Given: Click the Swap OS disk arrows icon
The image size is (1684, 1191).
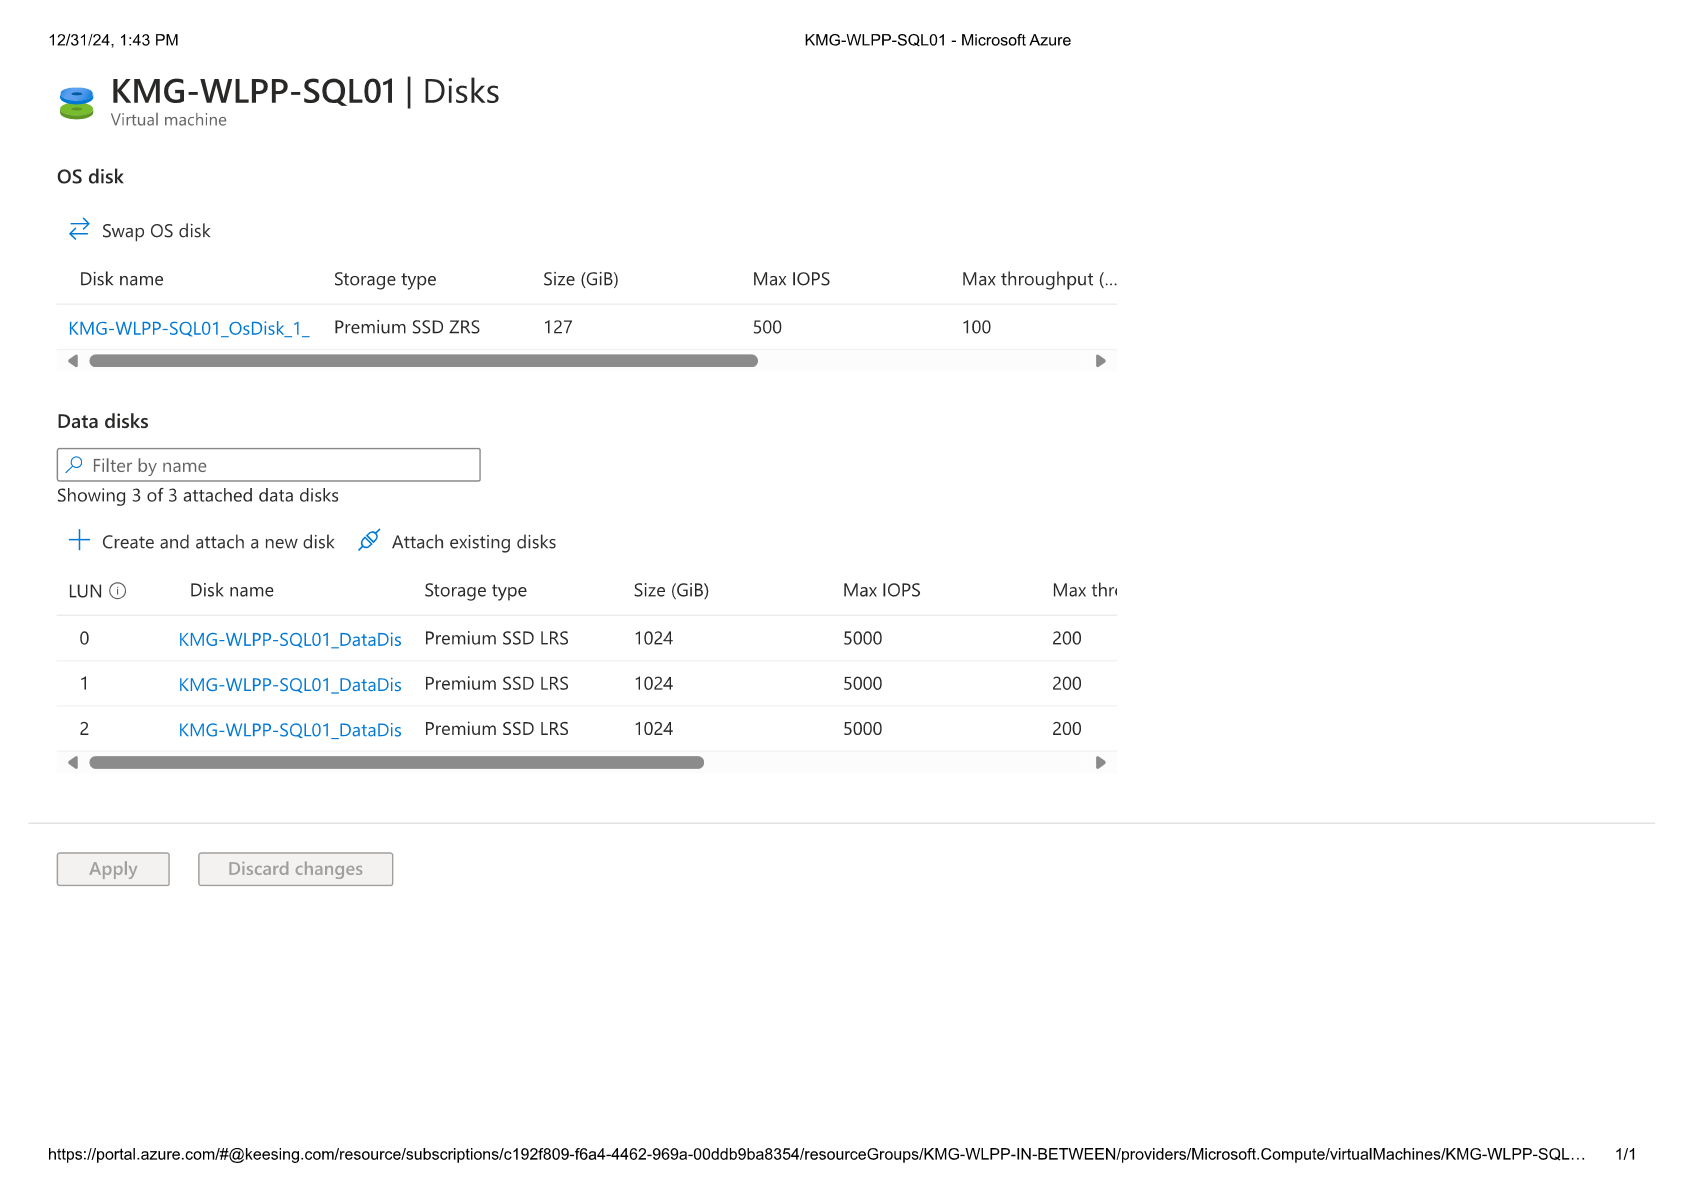Looking at the screenshot, I should [x=79, y=230].
